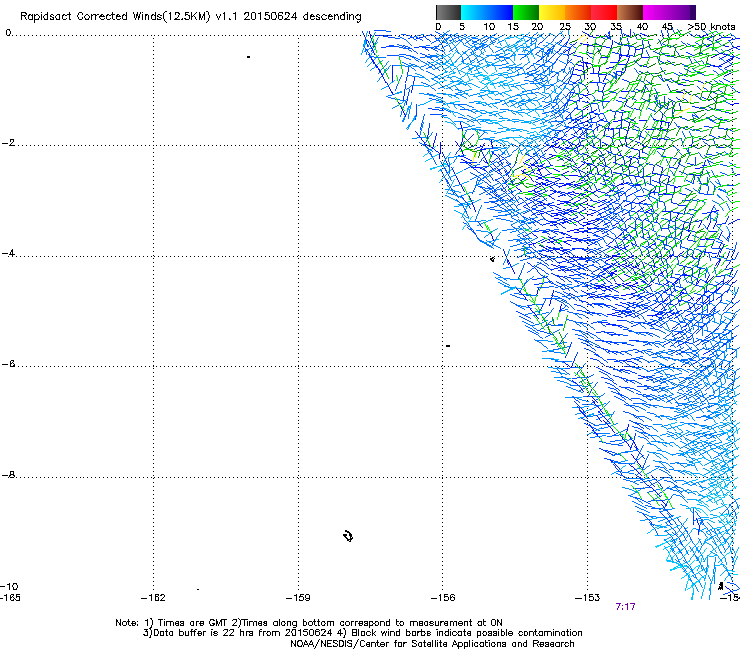This screenshot has height=650, width=740.
Task: Click the legend tick label '25'
Action: 565,27
